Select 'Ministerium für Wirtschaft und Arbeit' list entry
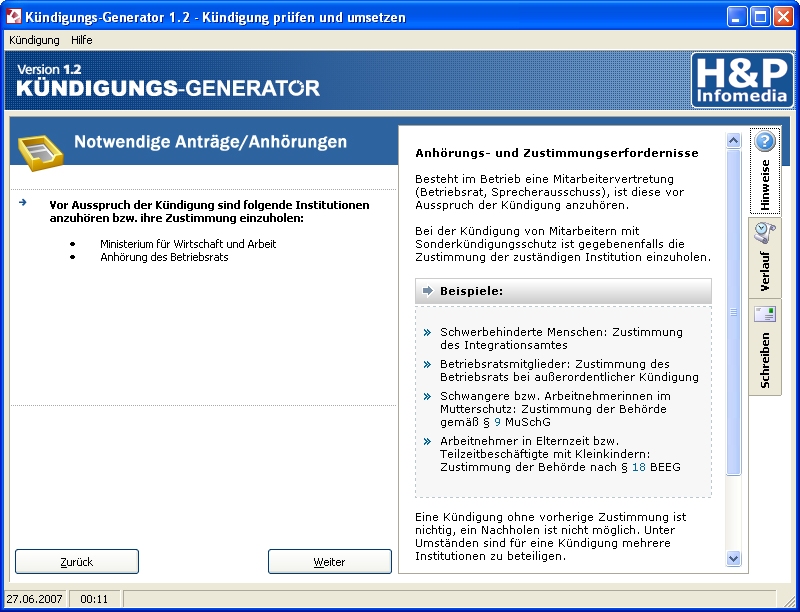The image size is (800, 612). (x=188, y=244)
